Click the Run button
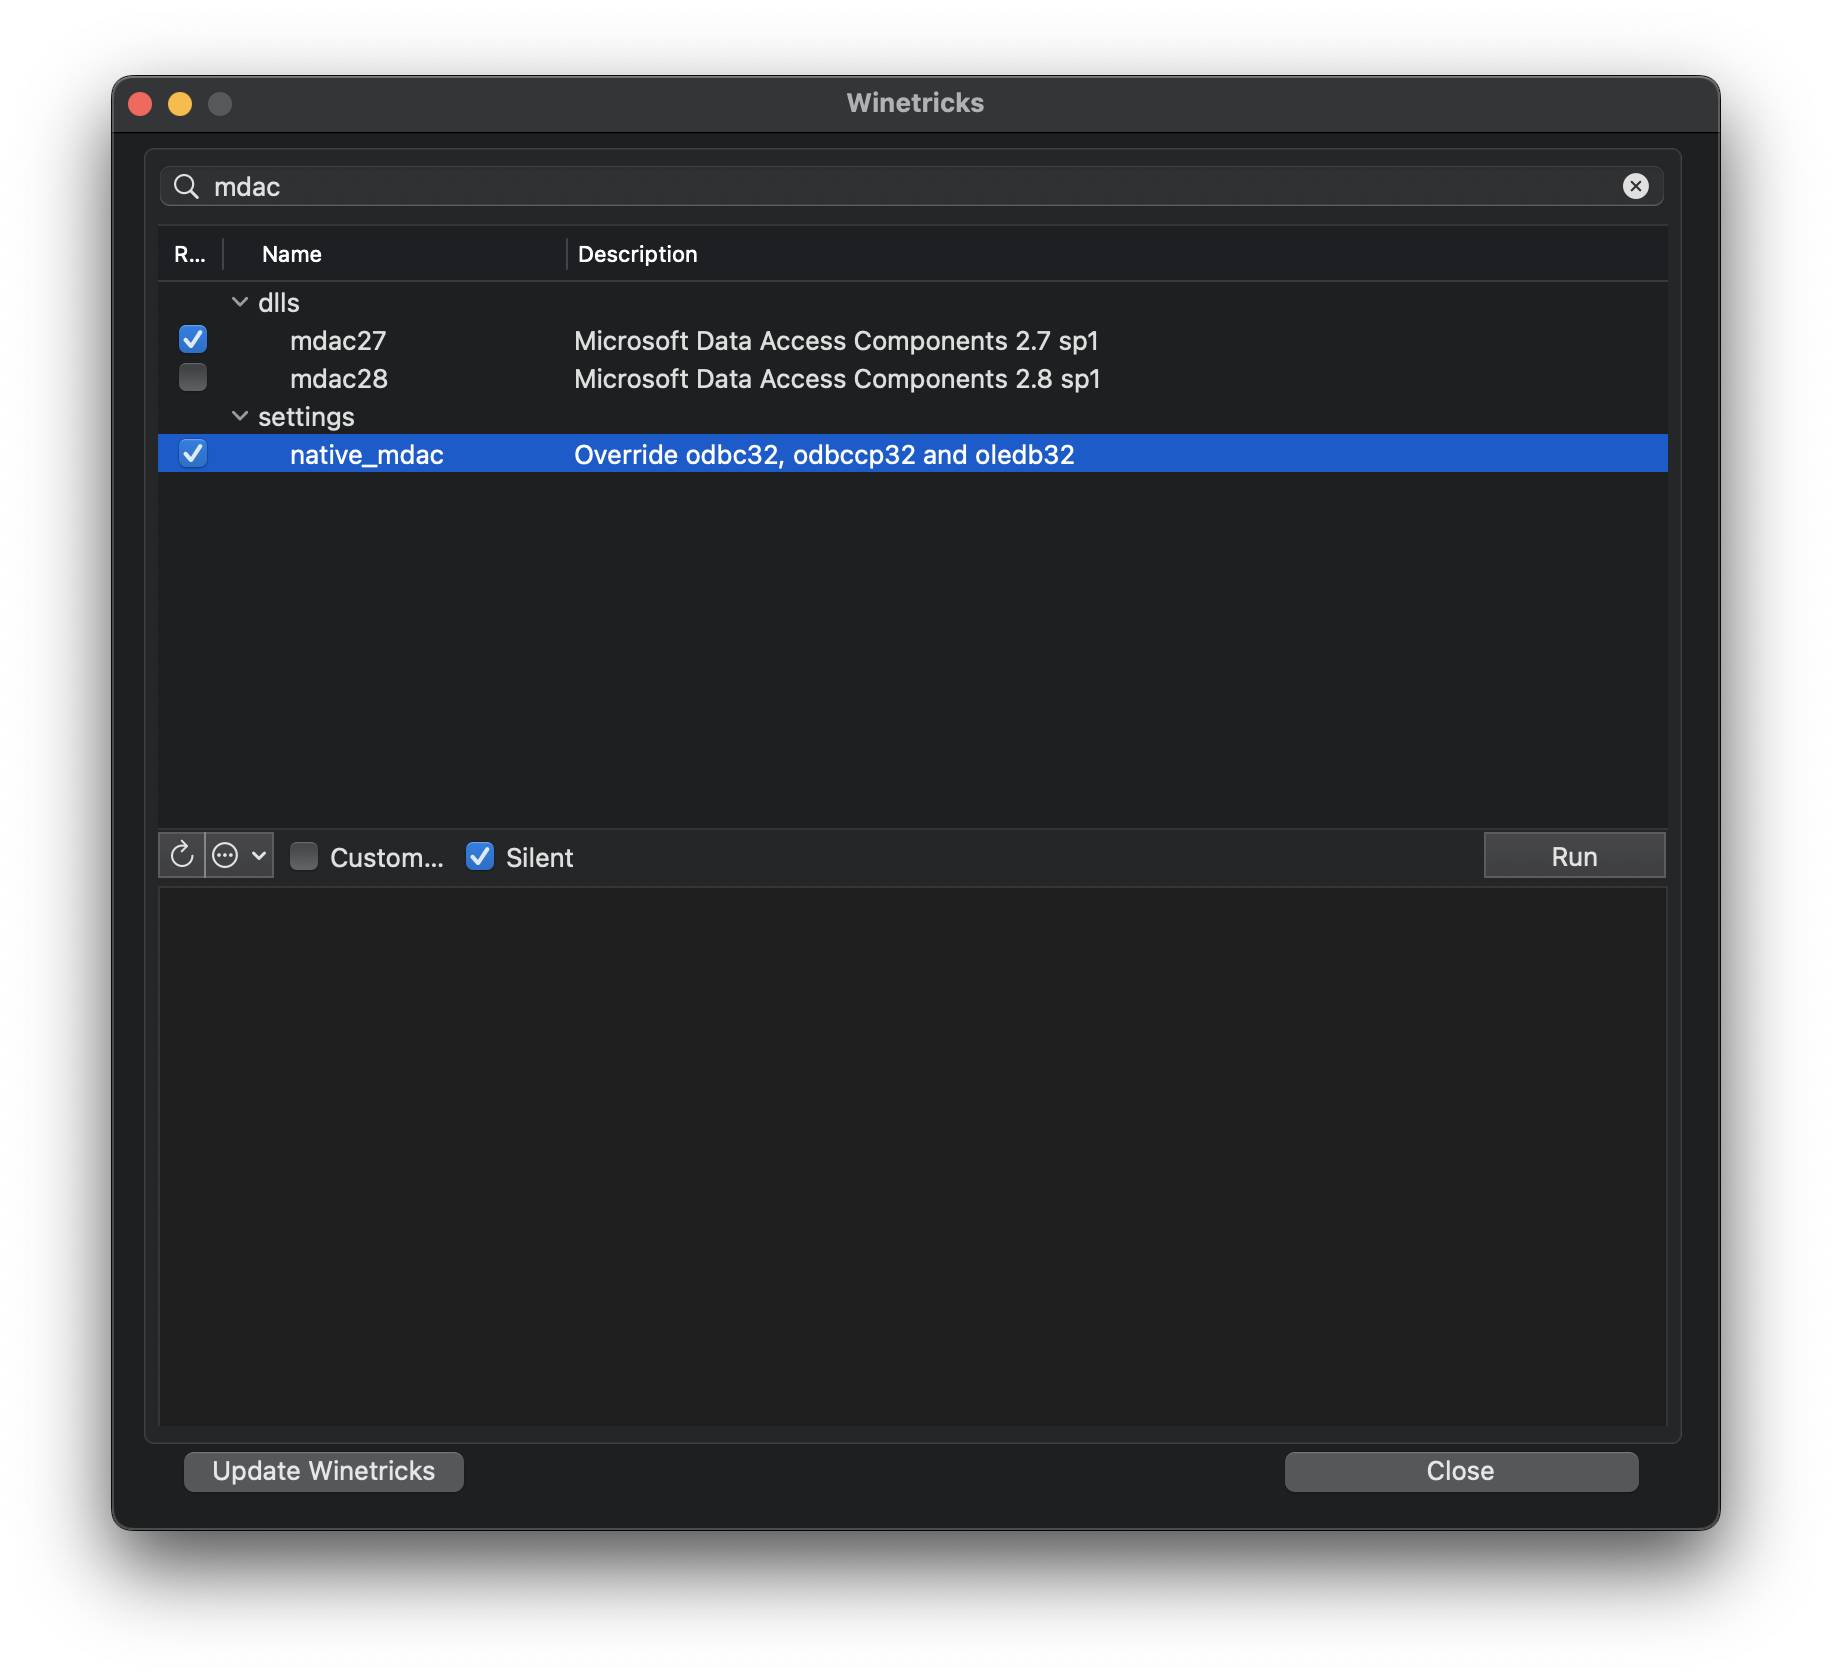 pyautogui.click(x=1574, y=856)
